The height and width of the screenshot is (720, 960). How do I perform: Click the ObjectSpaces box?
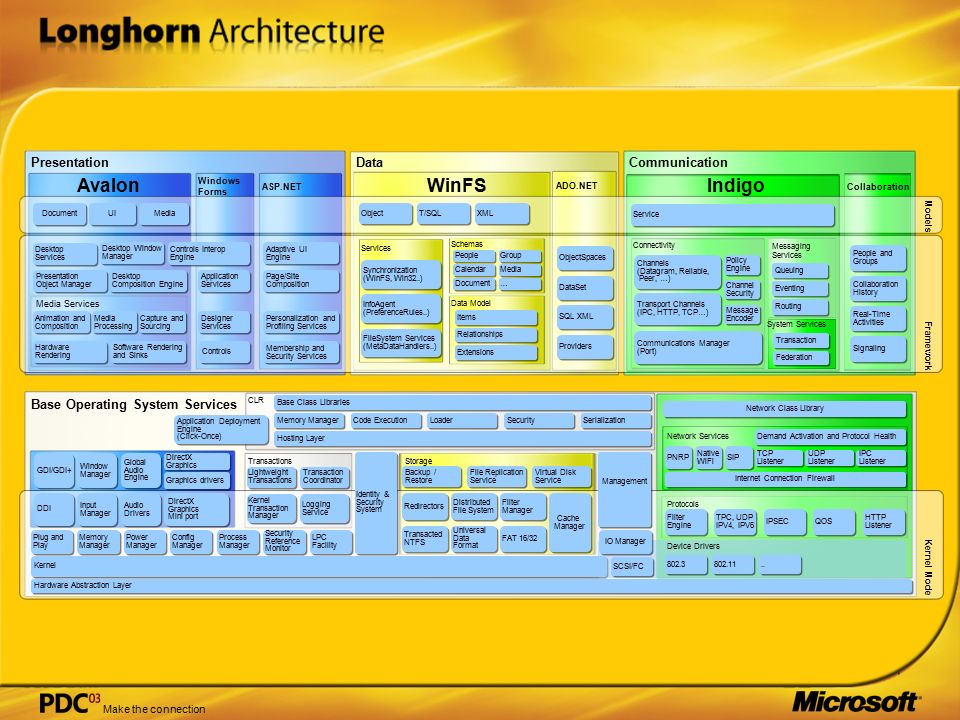585,258
